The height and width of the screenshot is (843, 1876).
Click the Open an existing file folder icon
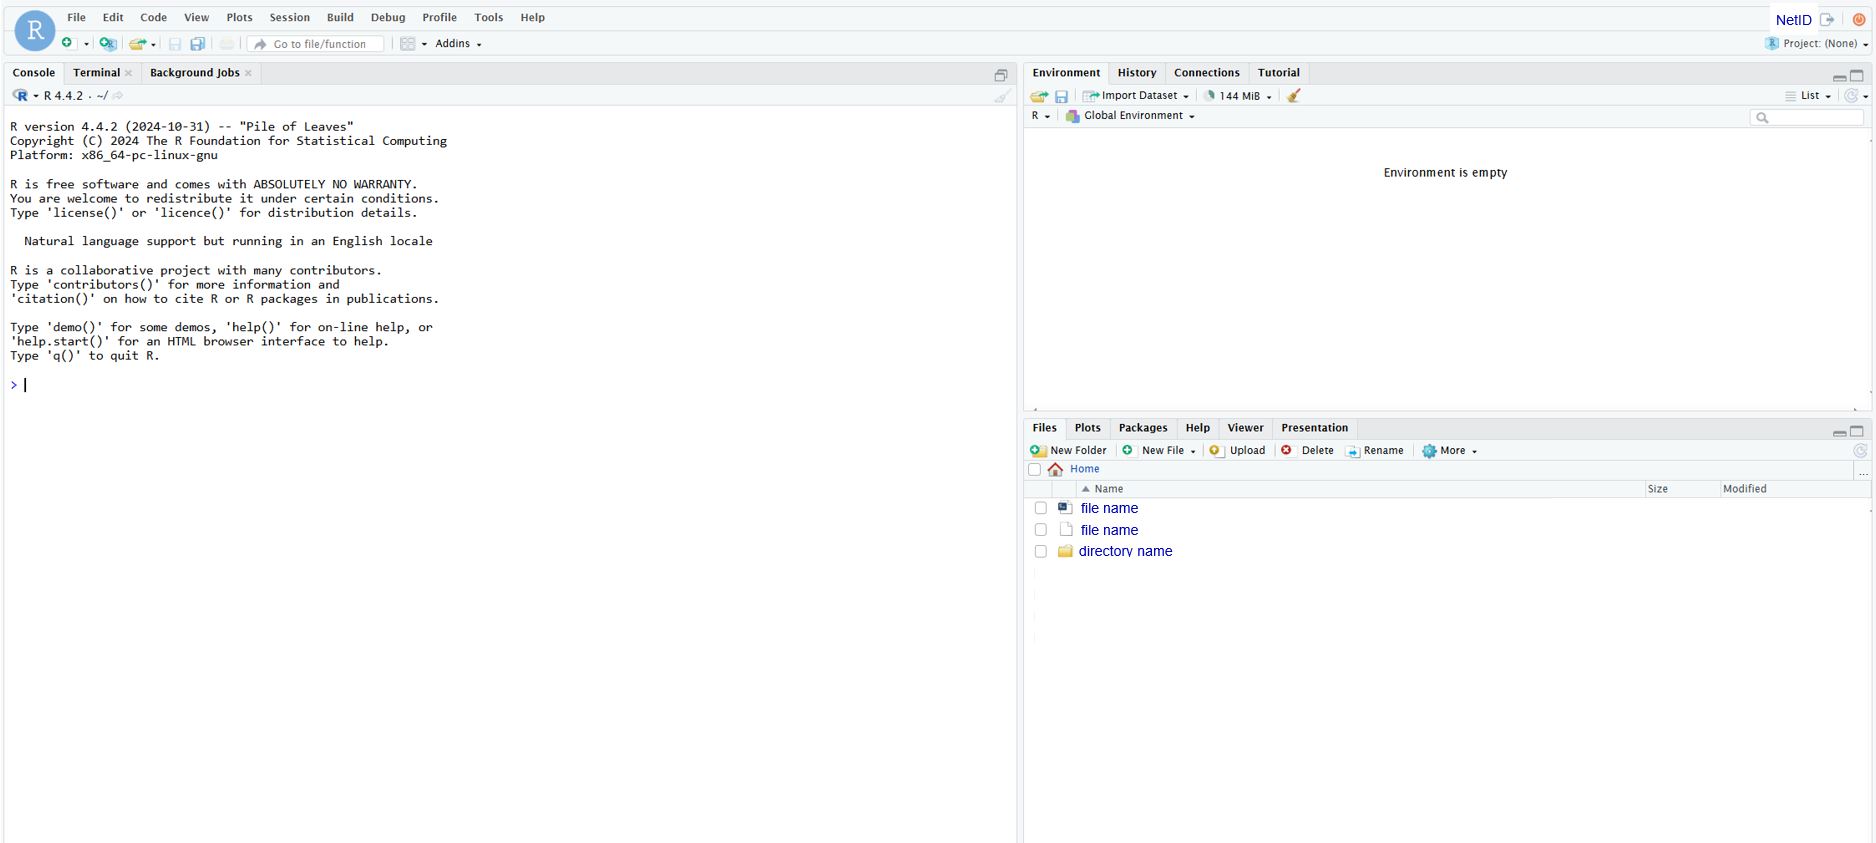138,43
